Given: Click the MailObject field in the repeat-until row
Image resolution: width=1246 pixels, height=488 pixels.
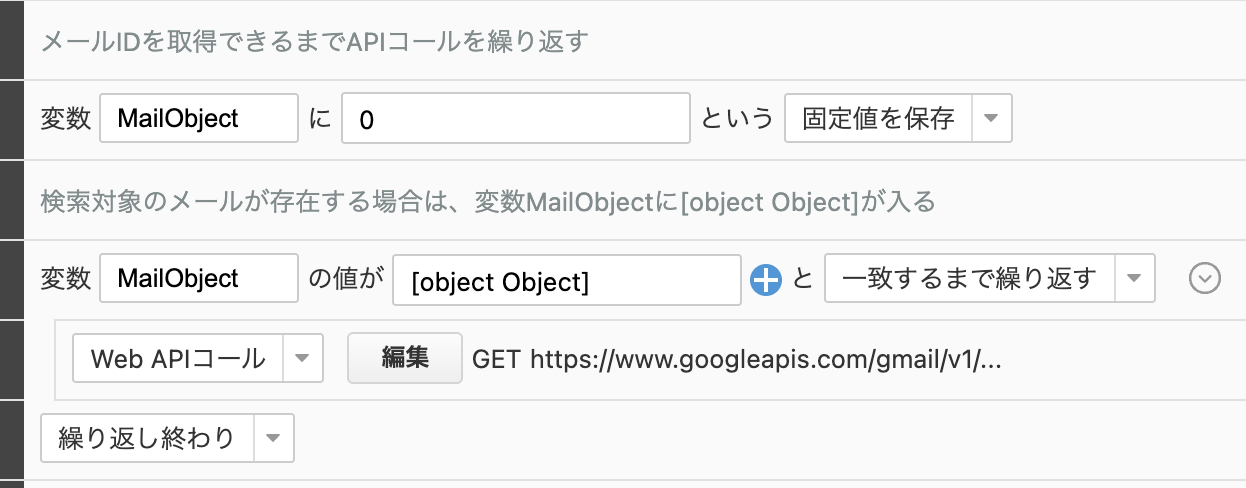Looking at the screenshot, I should point(199,279).
